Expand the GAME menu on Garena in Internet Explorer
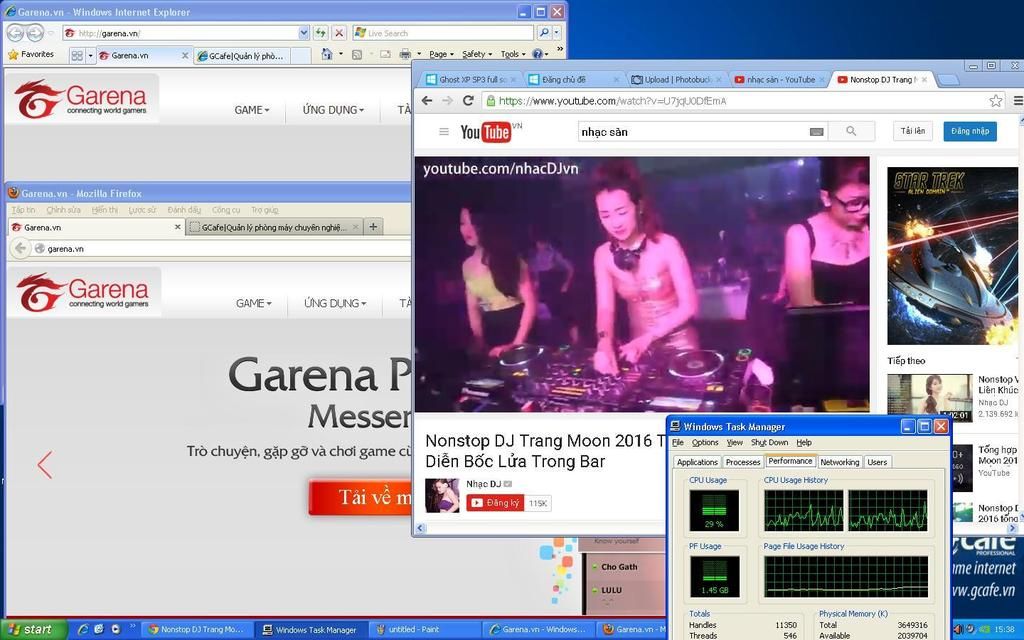Viewport: 1024px width, 640px height. pyautogui.click(x=252, y=110)
